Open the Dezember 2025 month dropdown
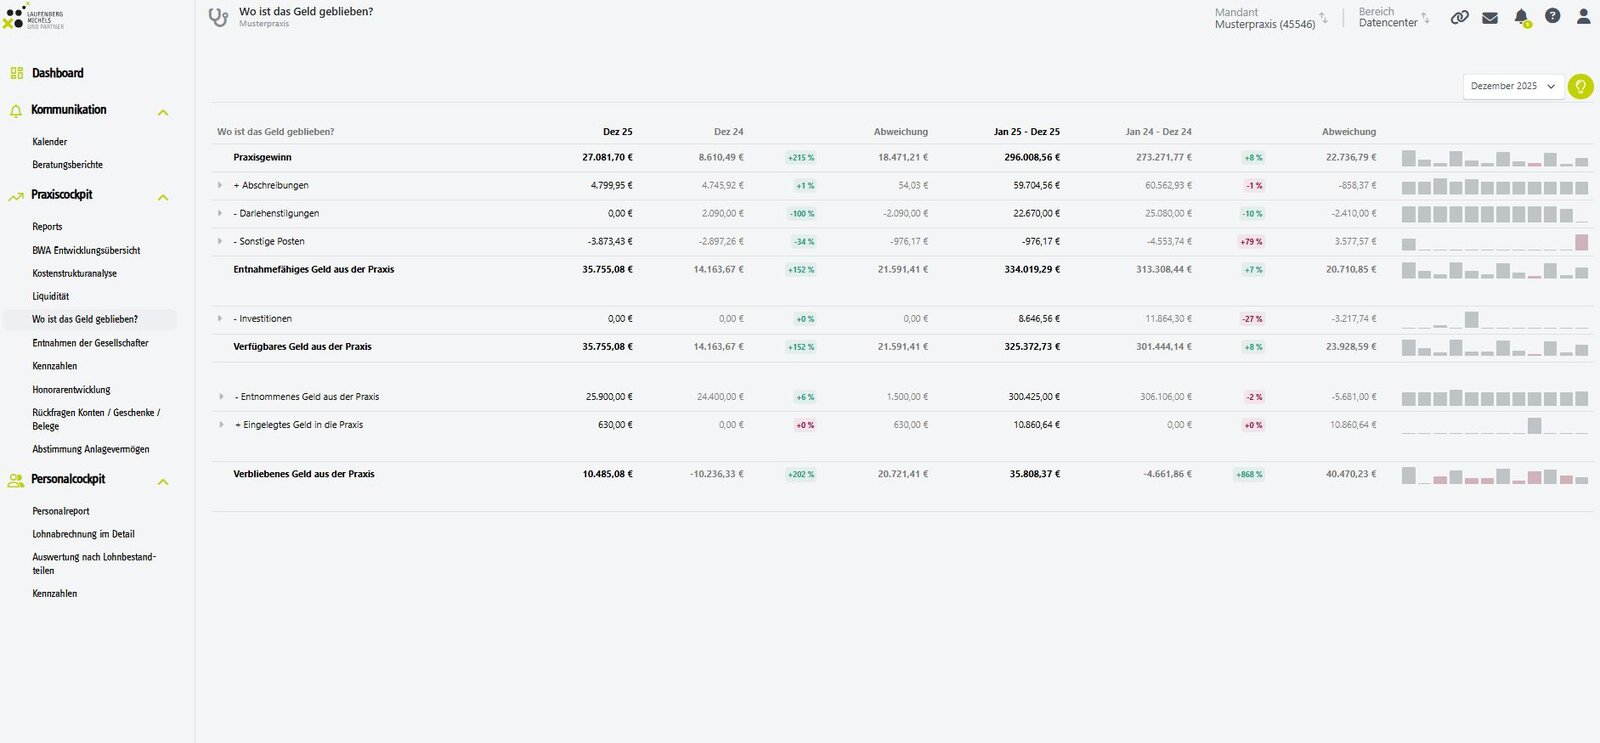The height and width of the screenshot is (743, 1600). [x=1513, y=86]
